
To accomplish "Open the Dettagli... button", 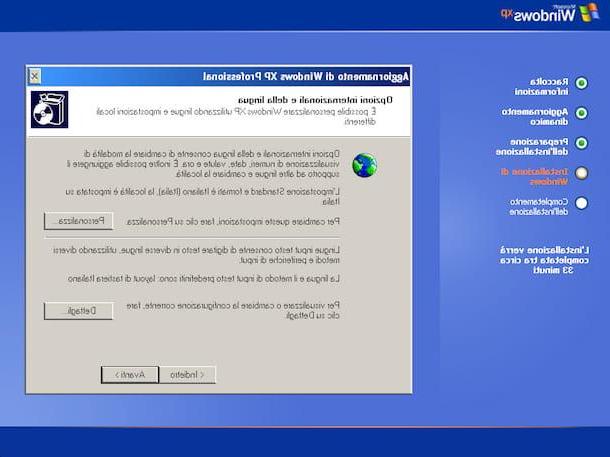I will (79, 311).
